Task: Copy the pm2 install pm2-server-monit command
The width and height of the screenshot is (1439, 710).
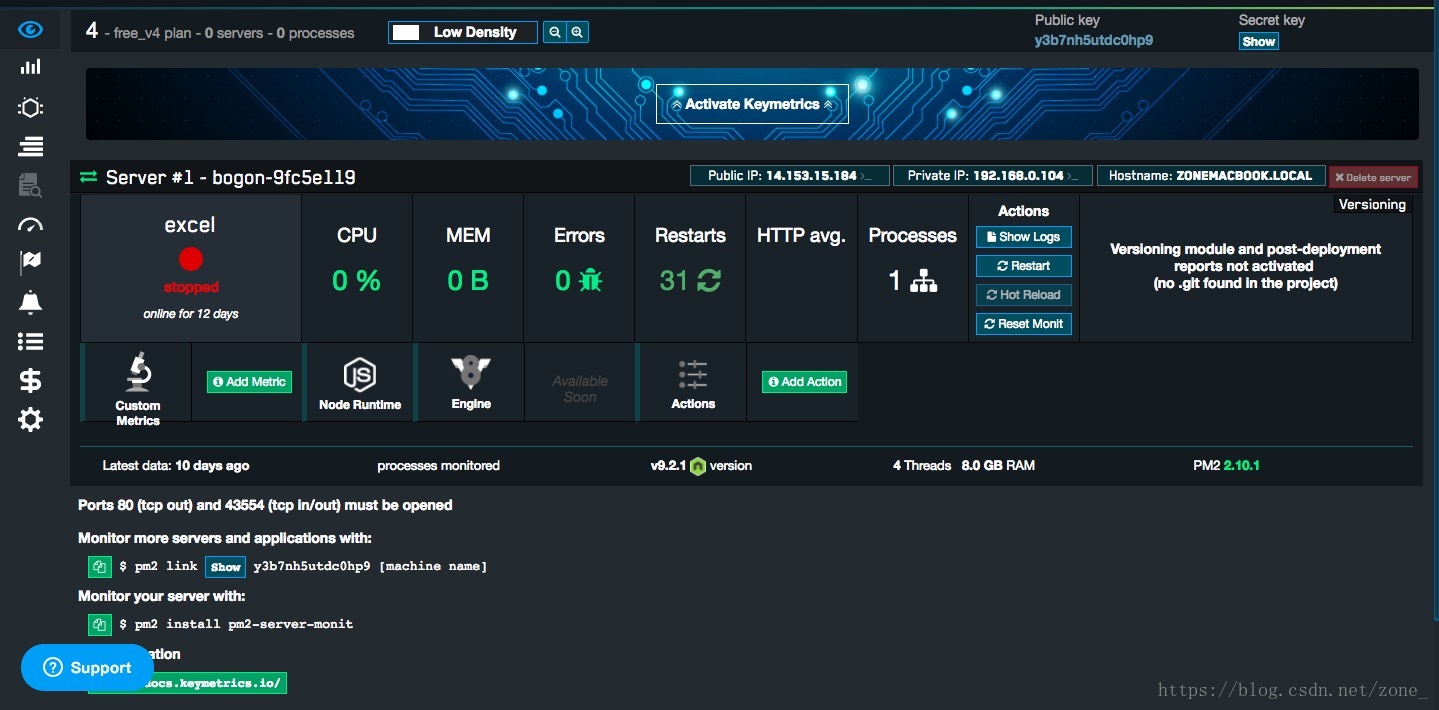Action: pos(99,625)
